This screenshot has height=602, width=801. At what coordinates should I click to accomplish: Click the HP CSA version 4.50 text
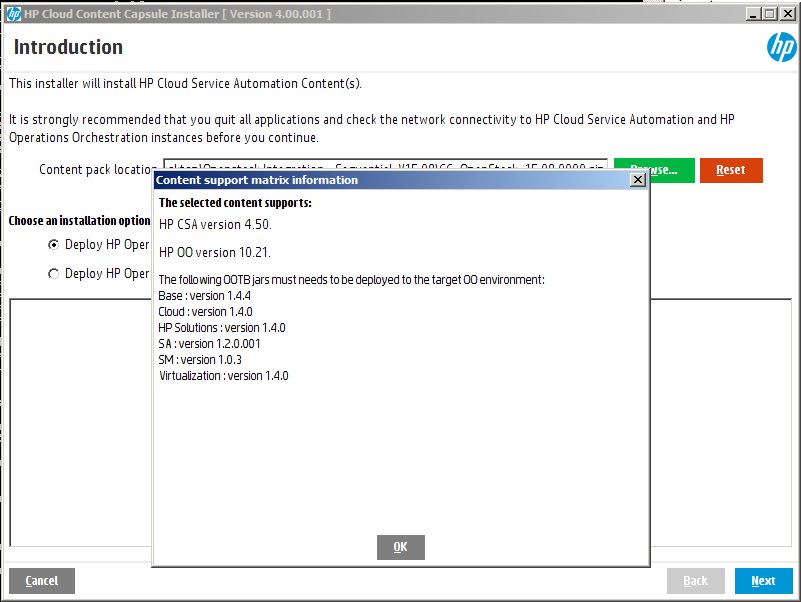(215, 225)
